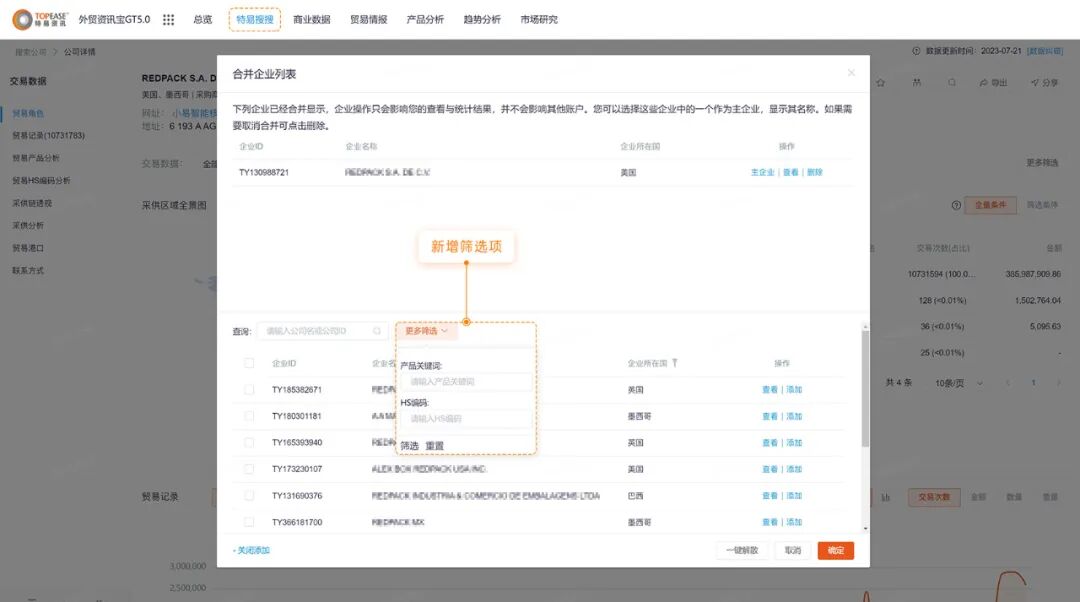Click dialog list vertical scrollbar thumb
The image size is (1080, 602).
pyautogui.click(x=865, y=389)
